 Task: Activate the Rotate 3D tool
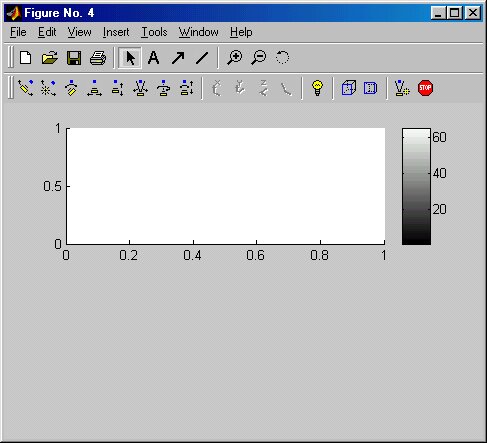[x=282, y=58]
